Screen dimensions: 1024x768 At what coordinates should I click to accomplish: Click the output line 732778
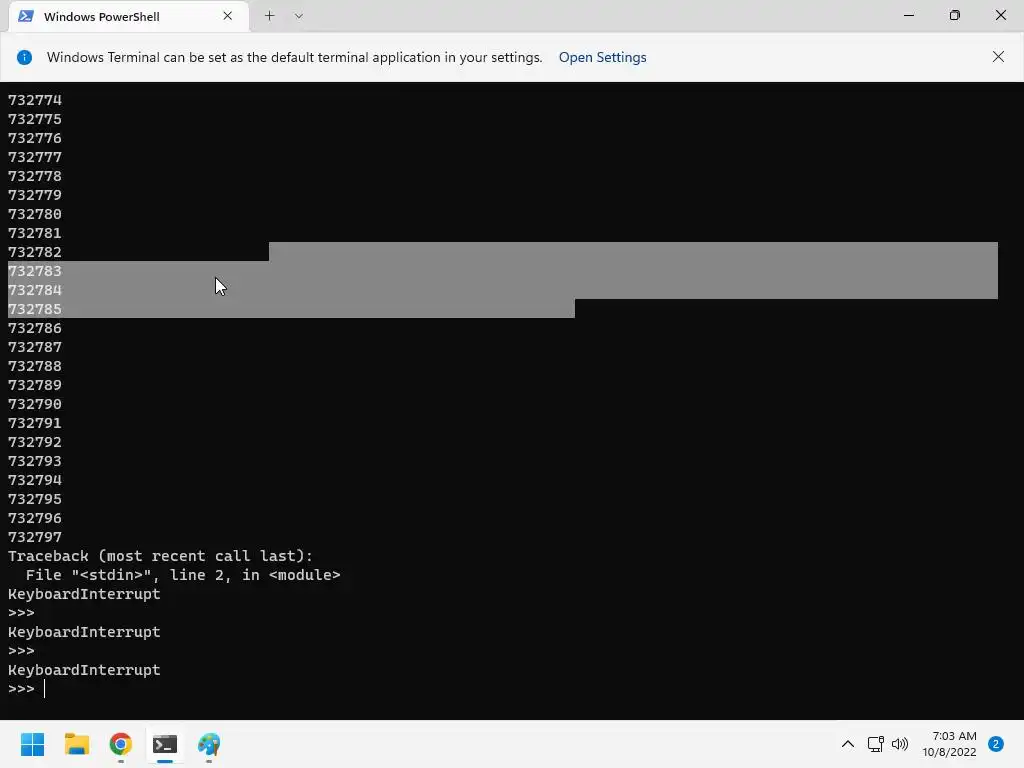35,176
